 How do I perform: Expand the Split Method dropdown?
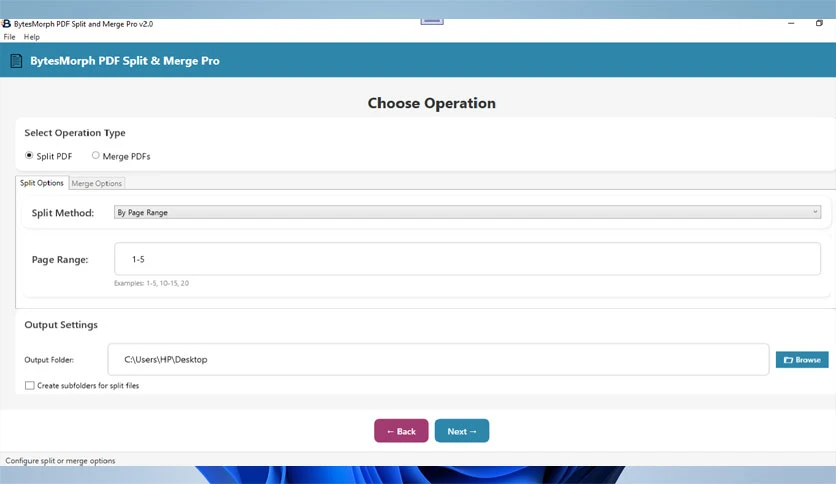(467, 212)
